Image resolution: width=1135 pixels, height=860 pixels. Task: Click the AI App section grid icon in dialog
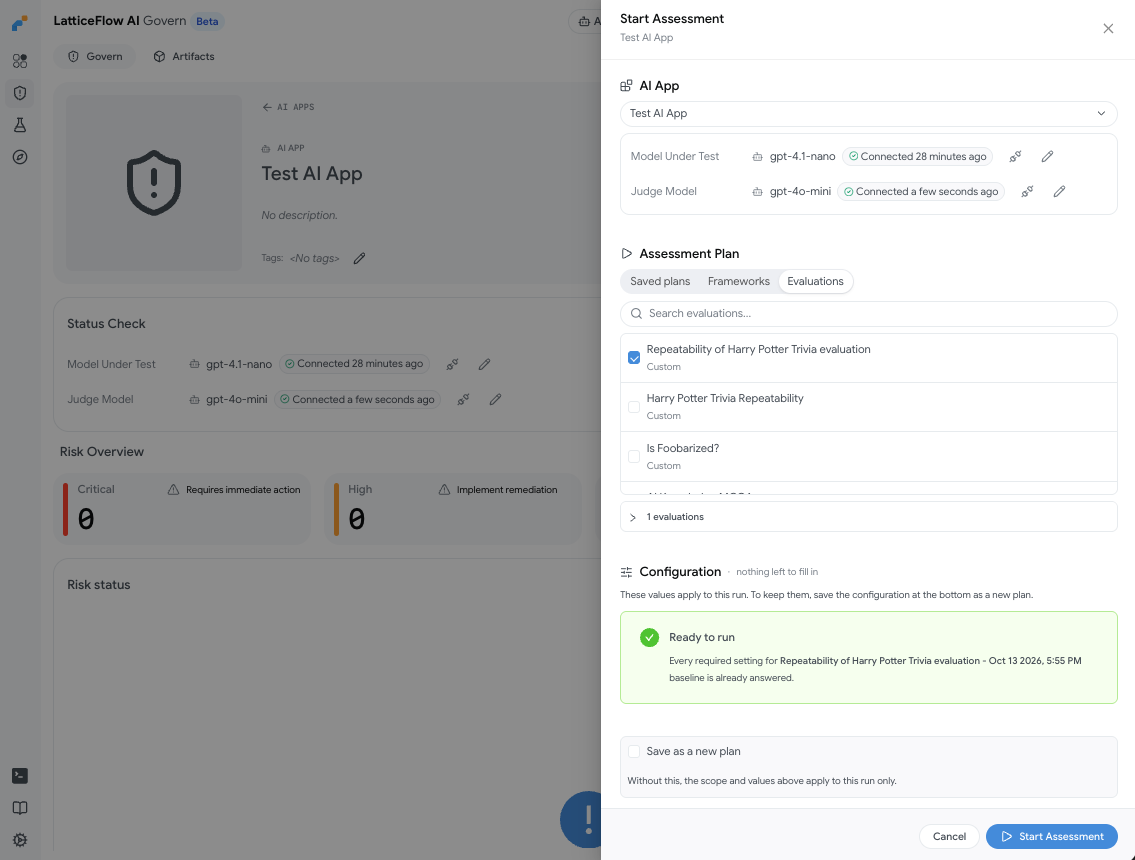coord(626,86)
